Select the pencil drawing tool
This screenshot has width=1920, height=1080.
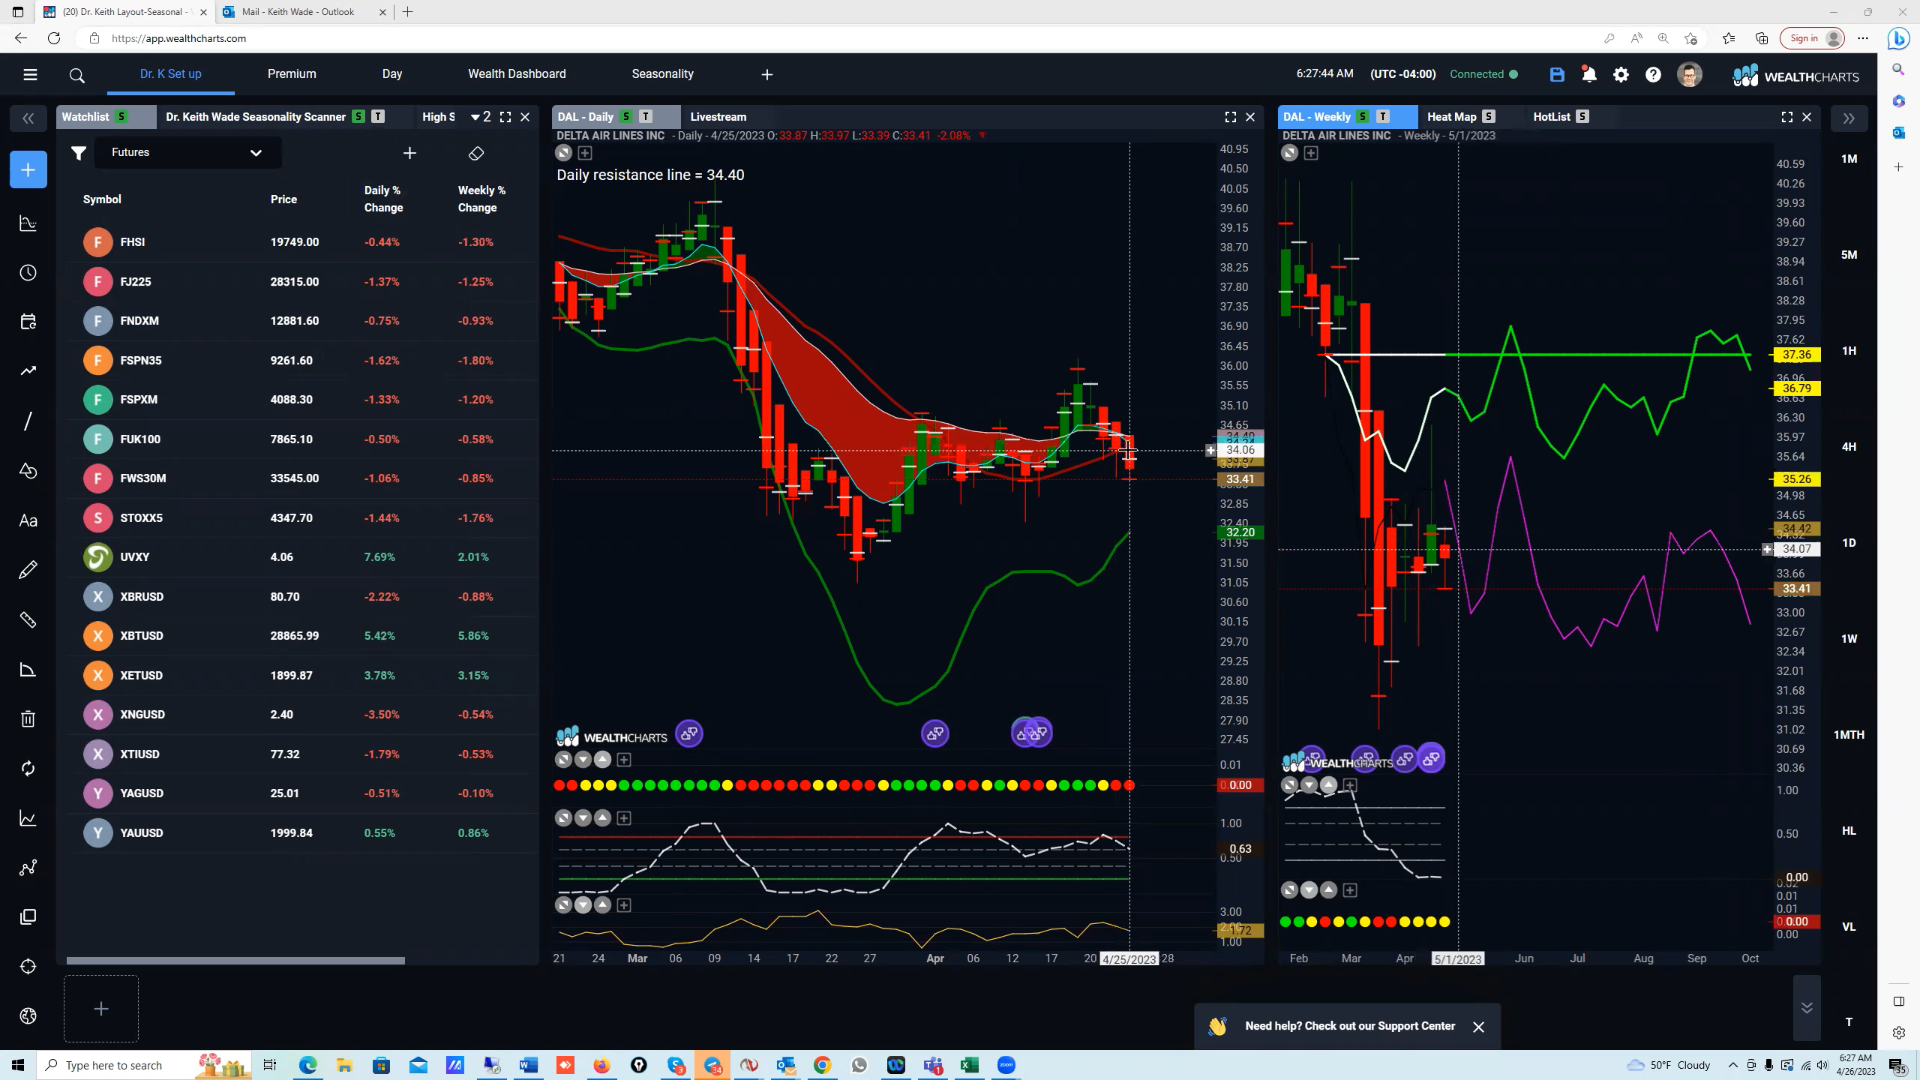[28, 570]
